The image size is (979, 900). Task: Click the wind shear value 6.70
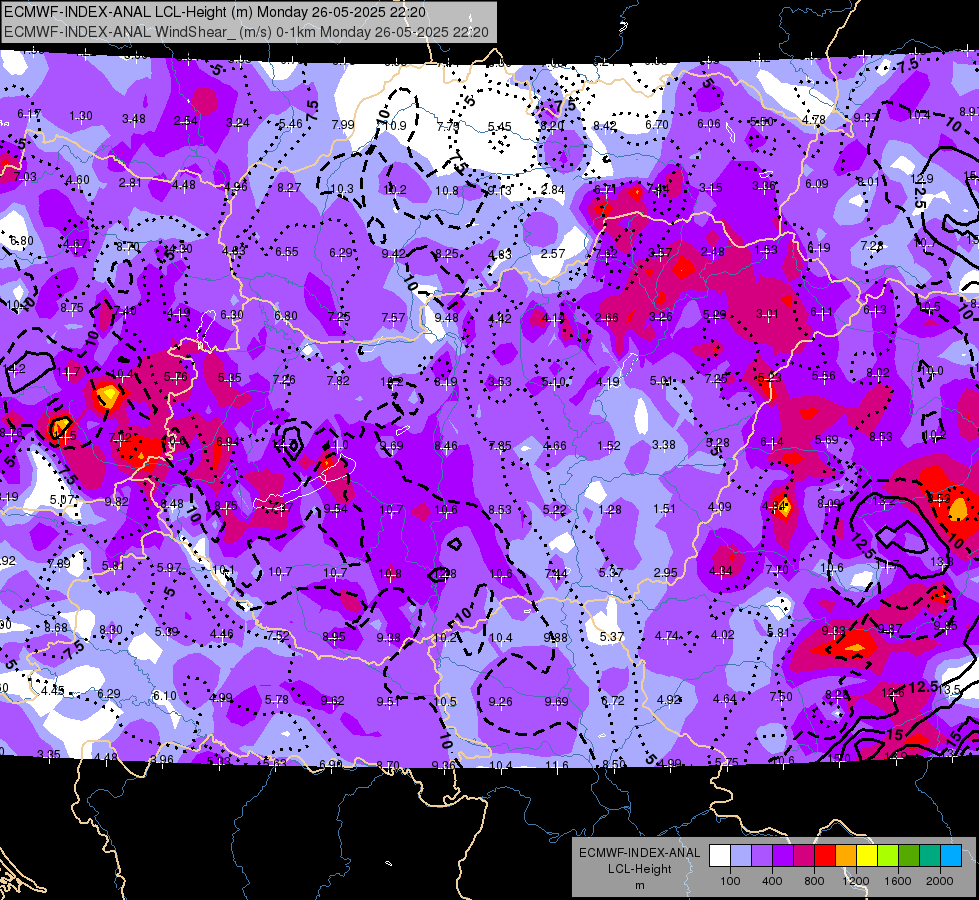[657, 124]
